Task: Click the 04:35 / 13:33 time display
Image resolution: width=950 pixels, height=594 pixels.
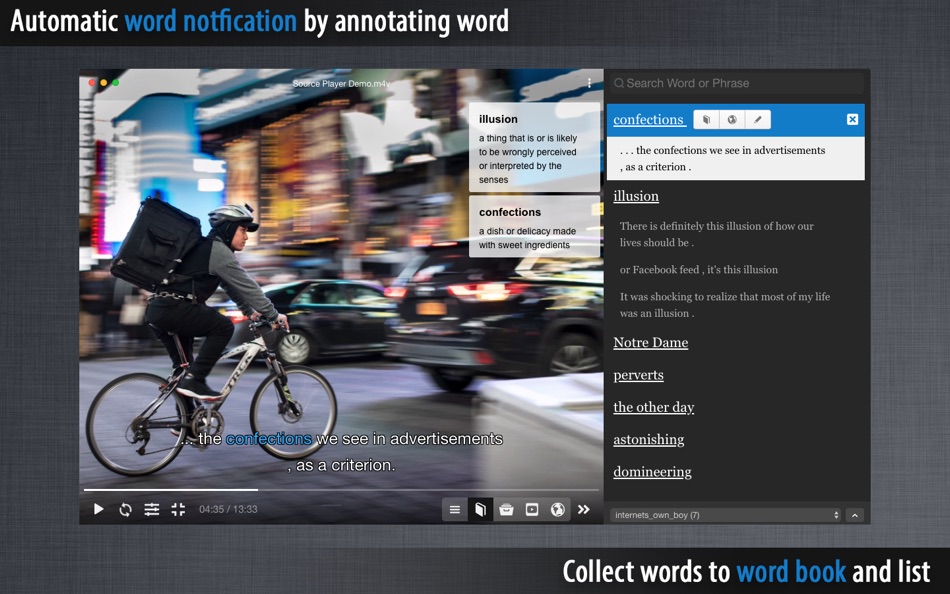Action: [228, 509]
